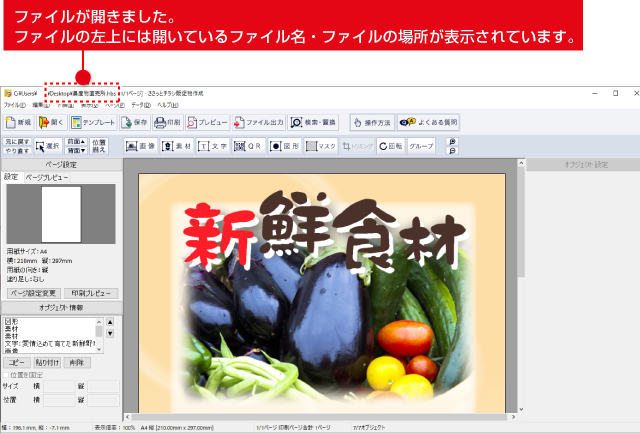Zoom in with the plus magnifier icon
The width and height of the screenshot is (640, 434).
(x=452, y=141)
